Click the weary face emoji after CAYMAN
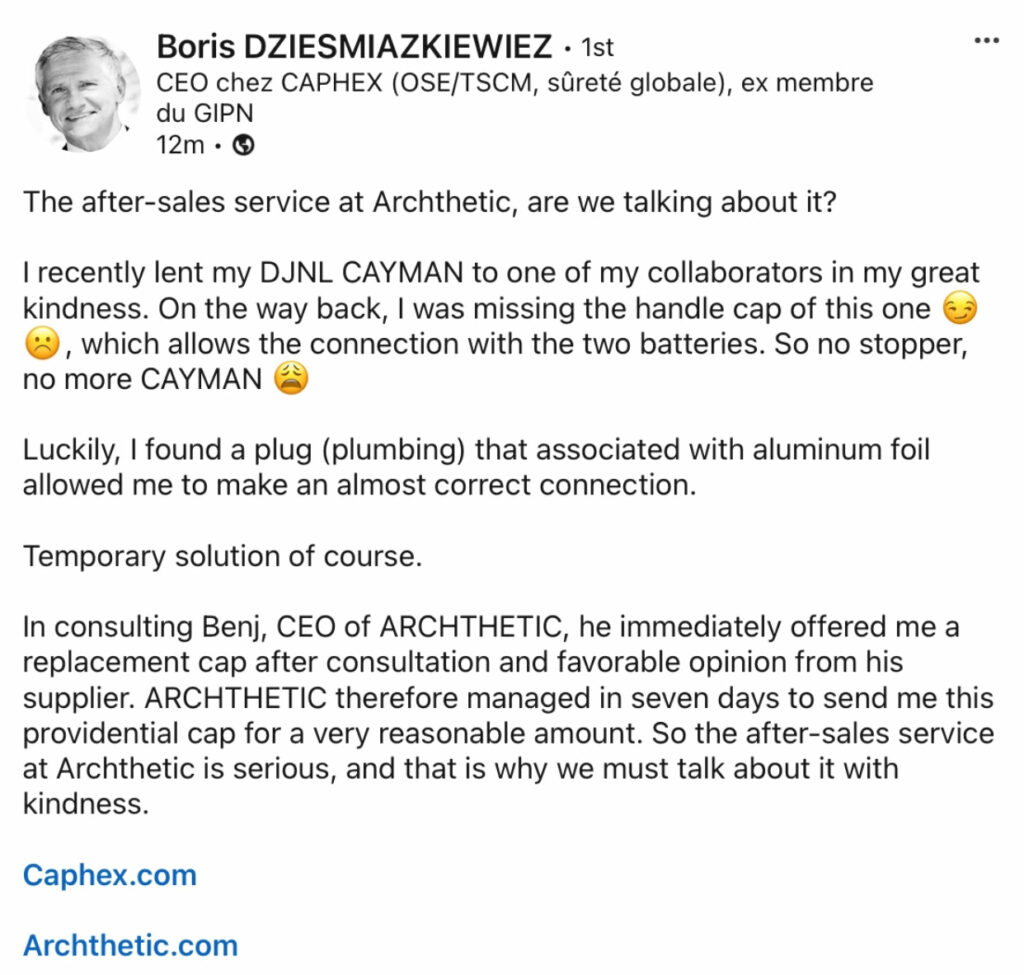Screen dimensions: 1024x975 pyautogui.click(x=290, y=381)
